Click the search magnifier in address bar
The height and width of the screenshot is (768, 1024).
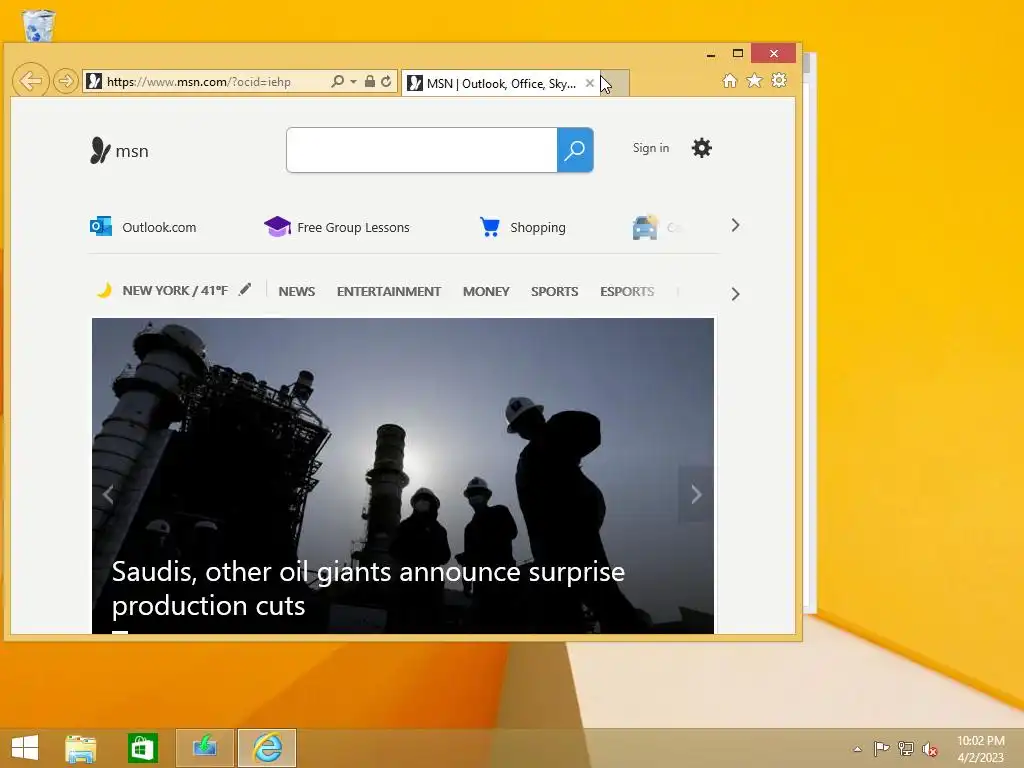(338, 82)
